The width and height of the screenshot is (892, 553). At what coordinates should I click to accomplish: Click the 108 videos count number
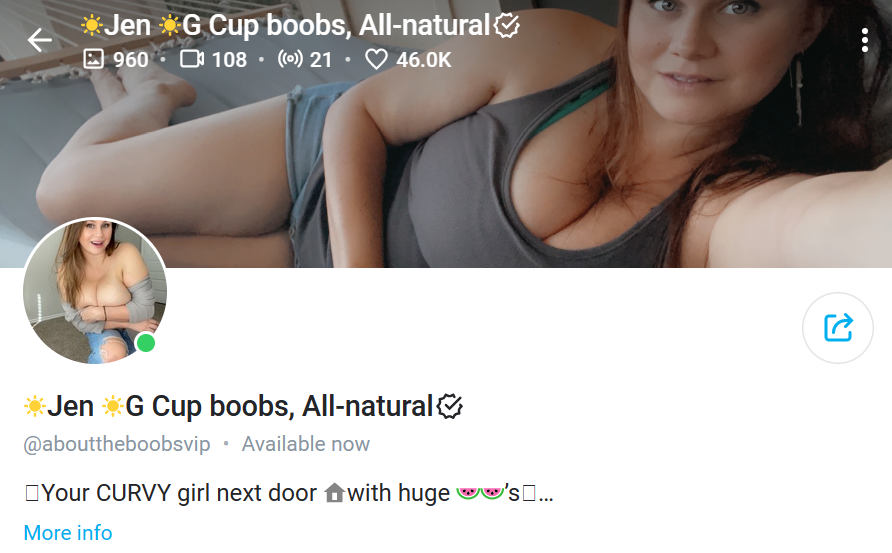coord(229,59)
